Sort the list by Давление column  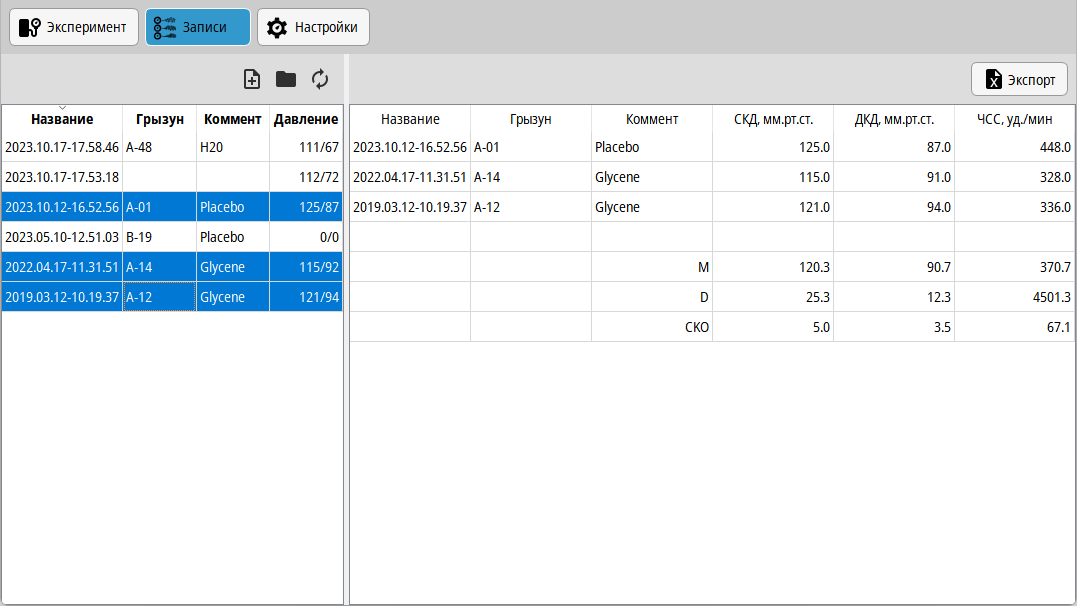point(306,119)
